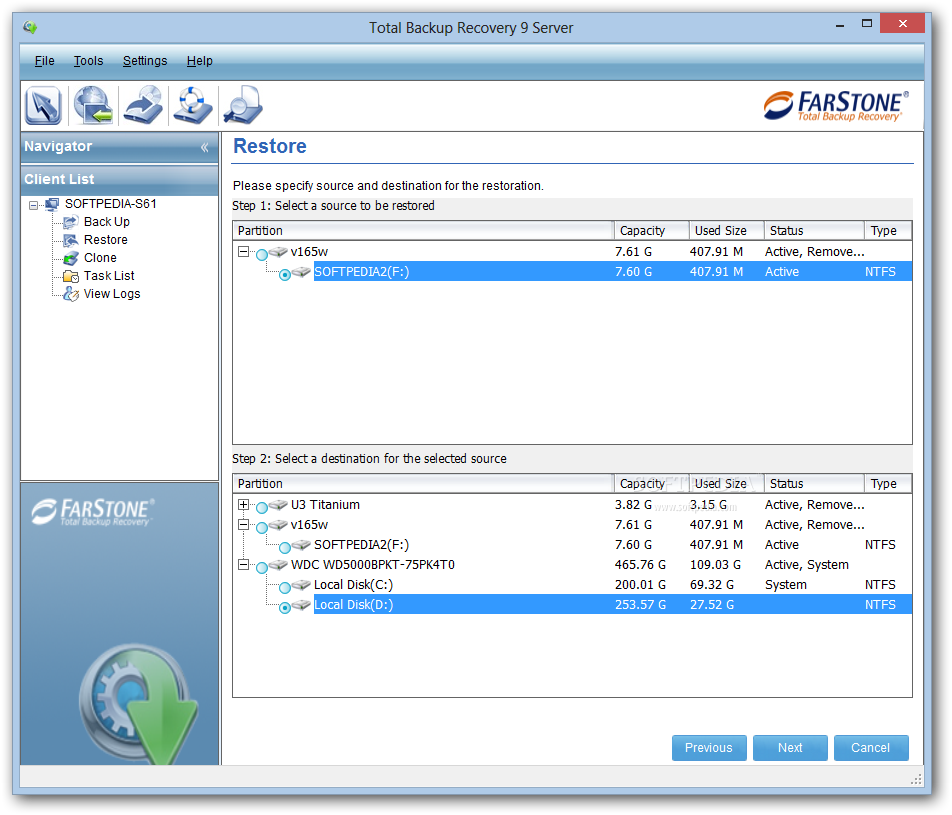Click drive icon beside Local Disk(D:)
952x815 pixels.
tap(301, 605)
